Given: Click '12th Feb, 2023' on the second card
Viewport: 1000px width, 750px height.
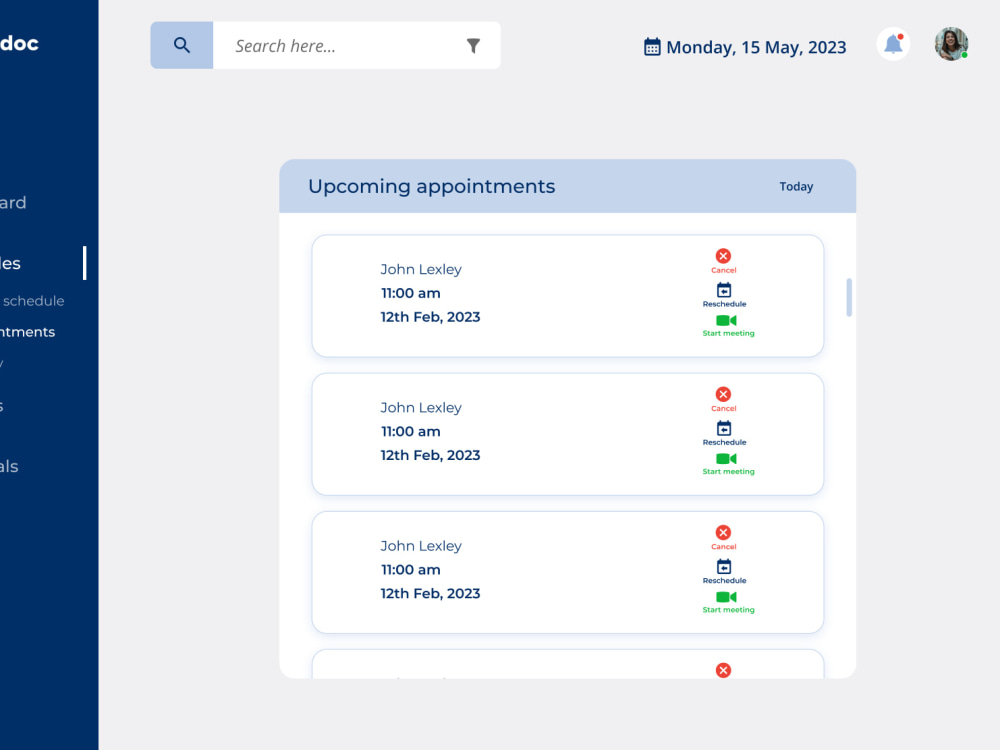Looking at the screenshot, I should [430, 455].
